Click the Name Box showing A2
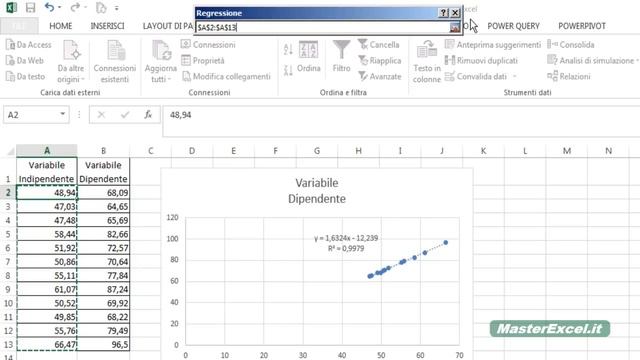This screenshot has height=360, width=640. (32, 115)
